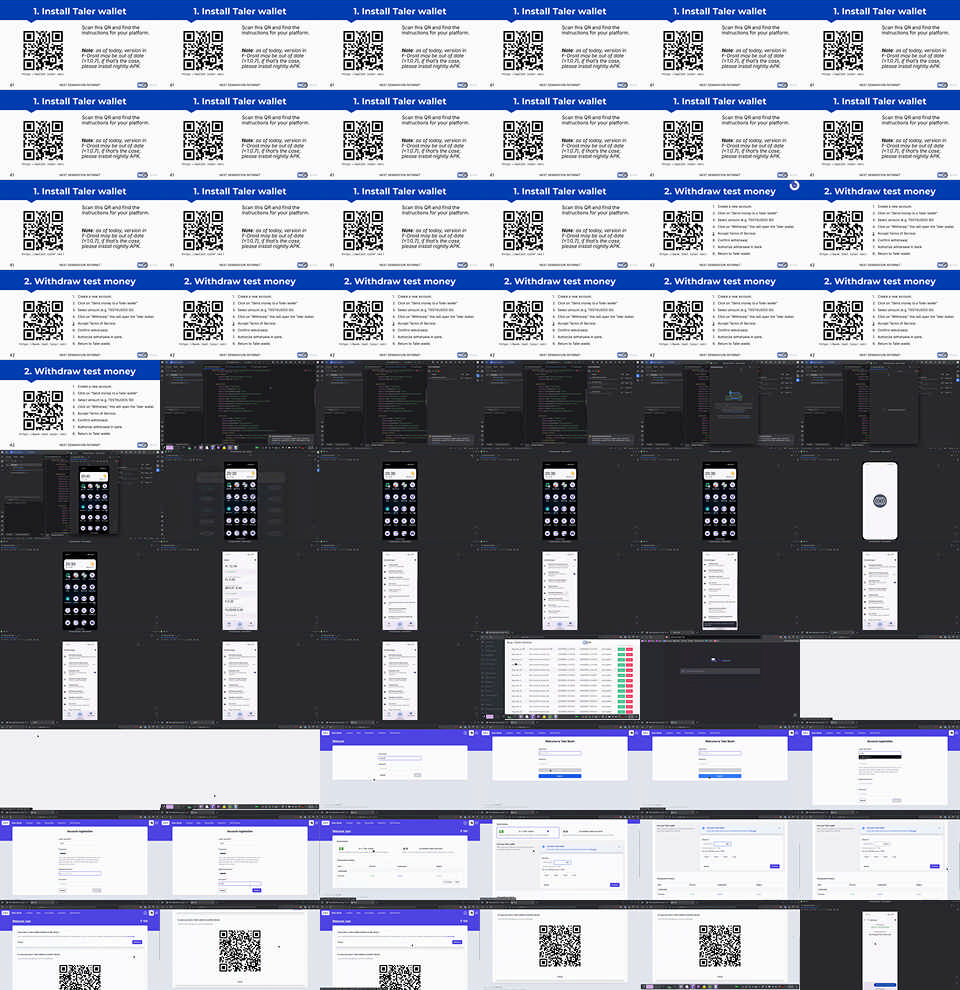960x990 pixels.
Task: Click the blue button on the phone in the last frame
Action: click(x=884, y=984)
